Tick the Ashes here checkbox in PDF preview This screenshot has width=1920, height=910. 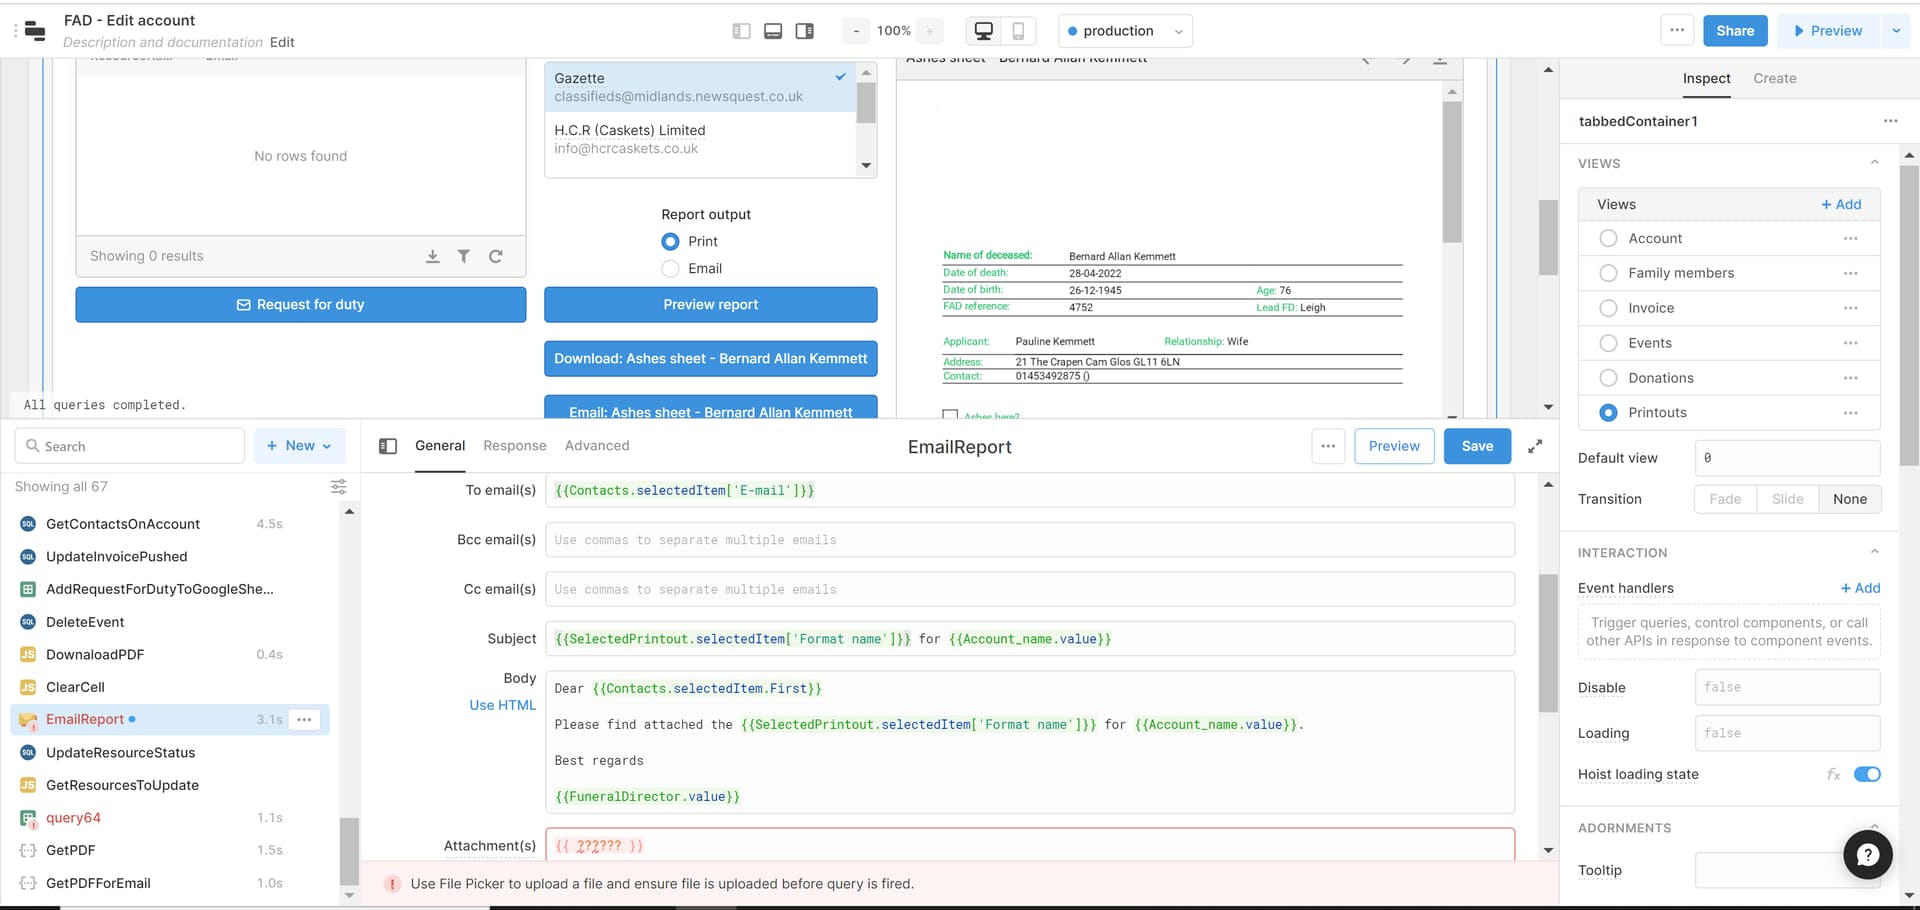click(950, 414)
